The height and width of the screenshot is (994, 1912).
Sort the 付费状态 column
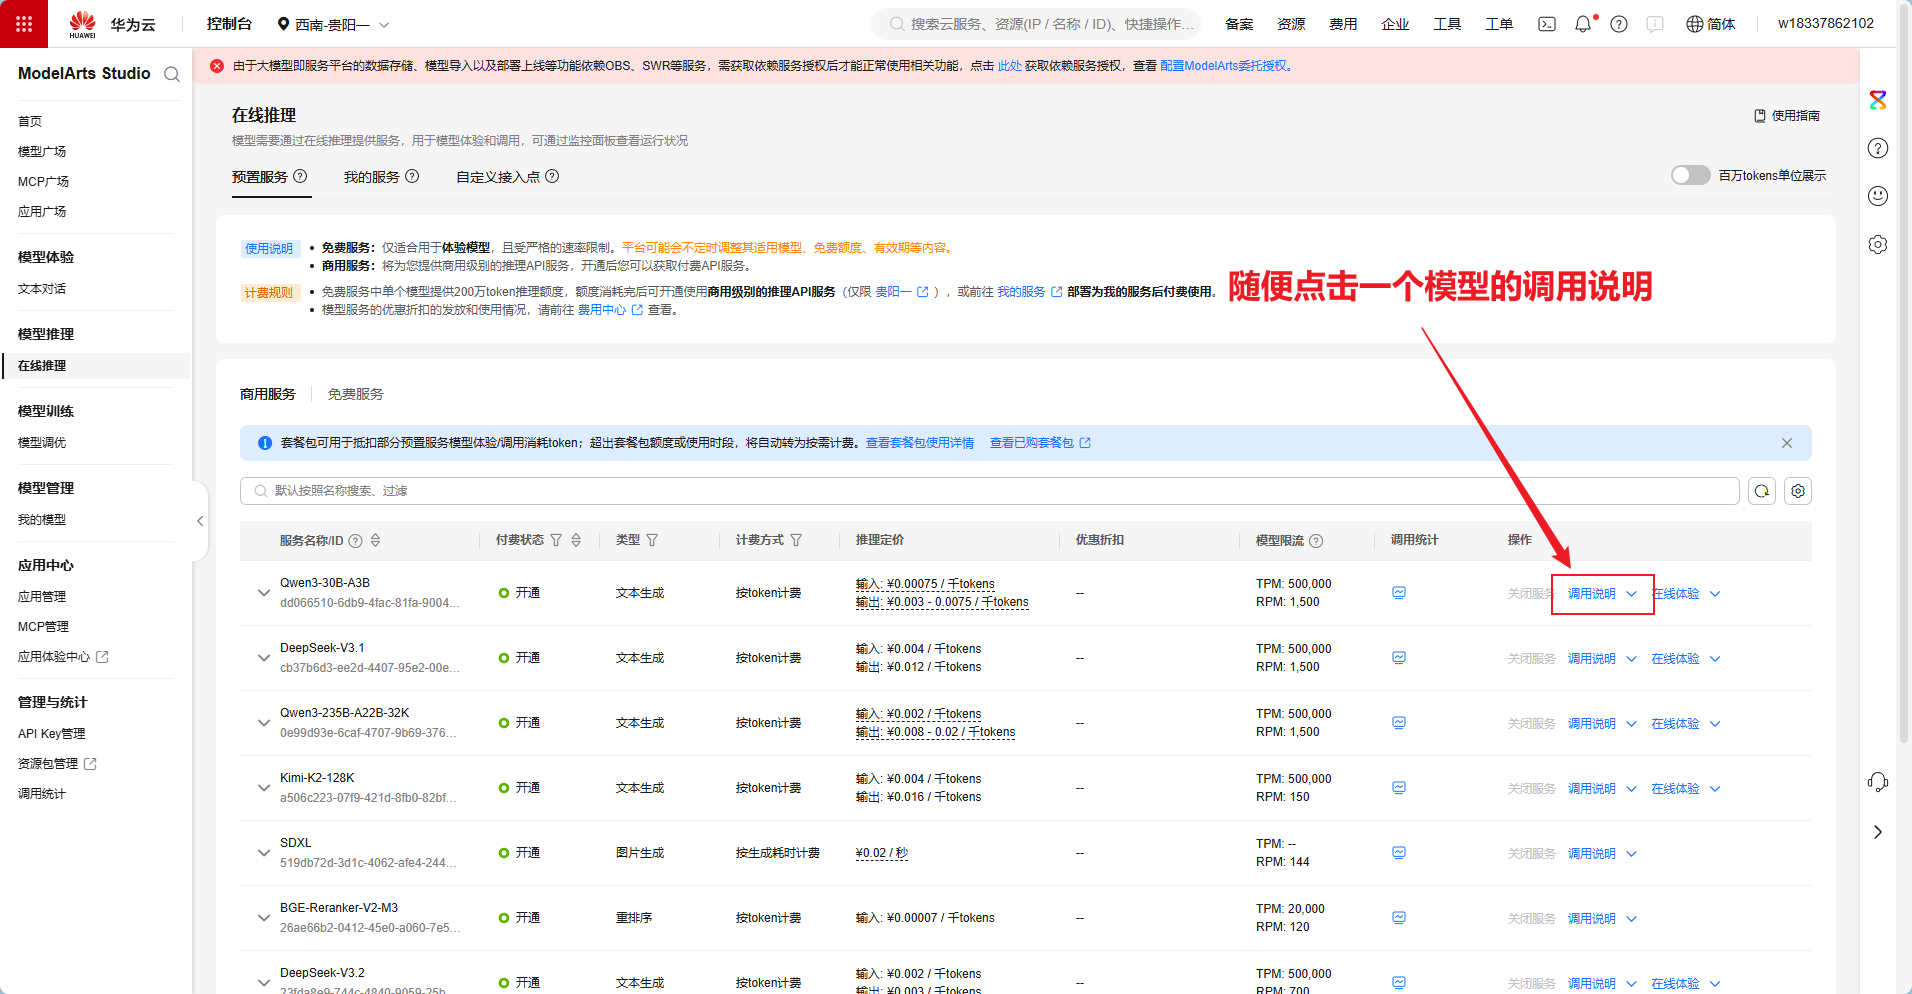coord(576,540)
